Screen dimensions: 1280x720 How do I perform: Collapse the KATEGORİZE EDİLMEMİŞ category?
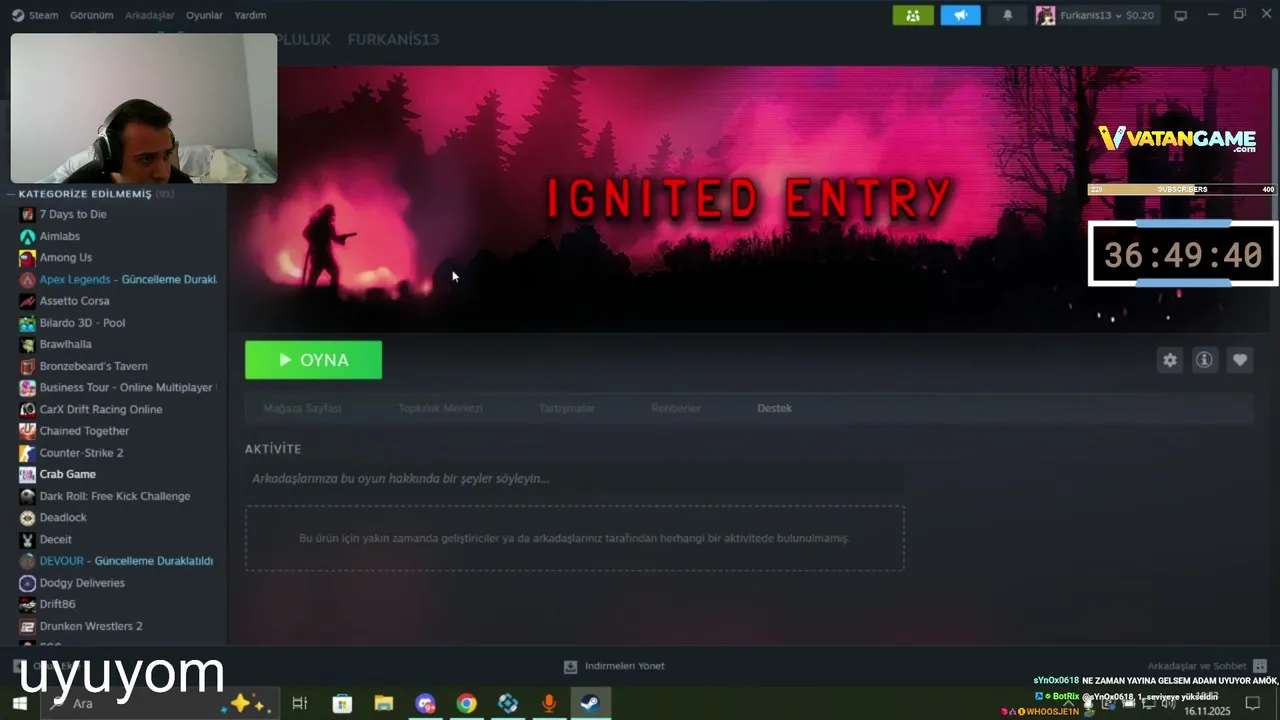coord(12,194)
